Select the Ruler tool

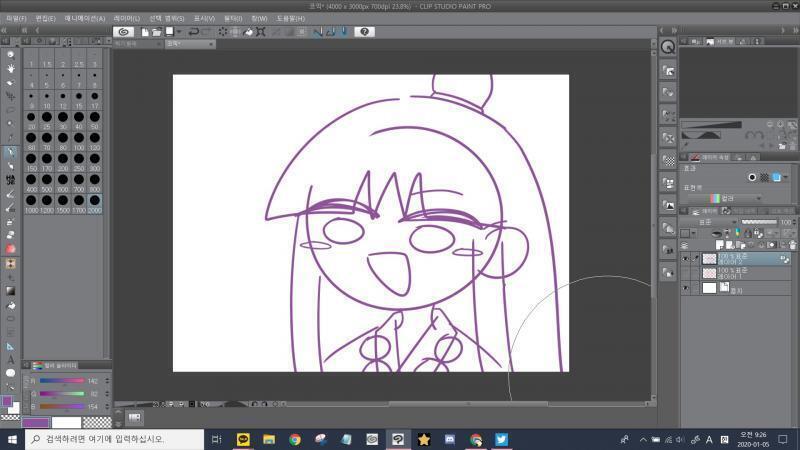point(10,346)
